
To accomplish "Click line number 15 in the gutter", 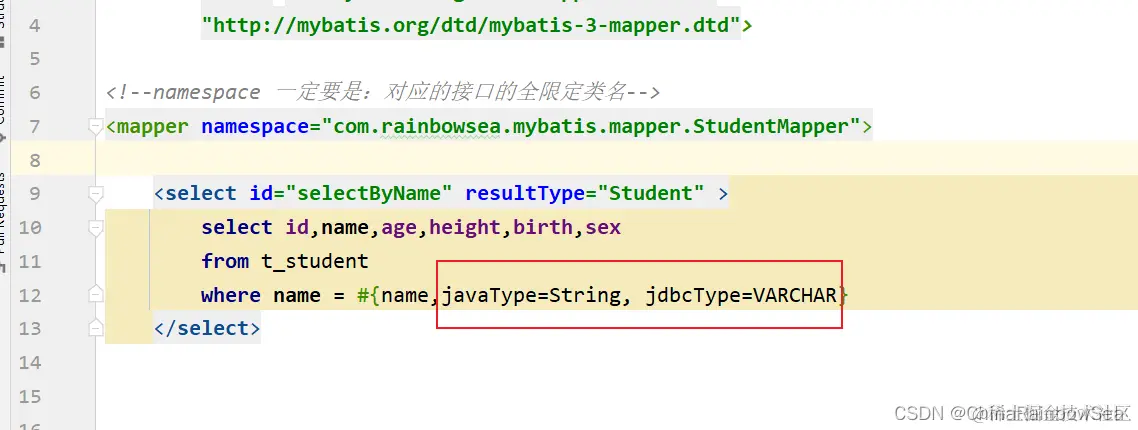I will pos(30,397).
